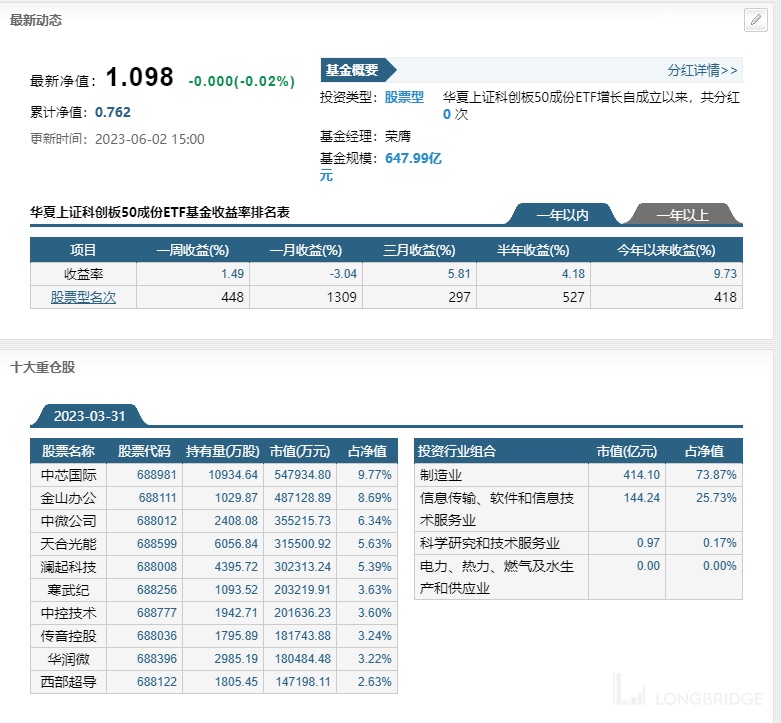Open stock code 688981 link

pyautogui.click(x=157, y=475)
